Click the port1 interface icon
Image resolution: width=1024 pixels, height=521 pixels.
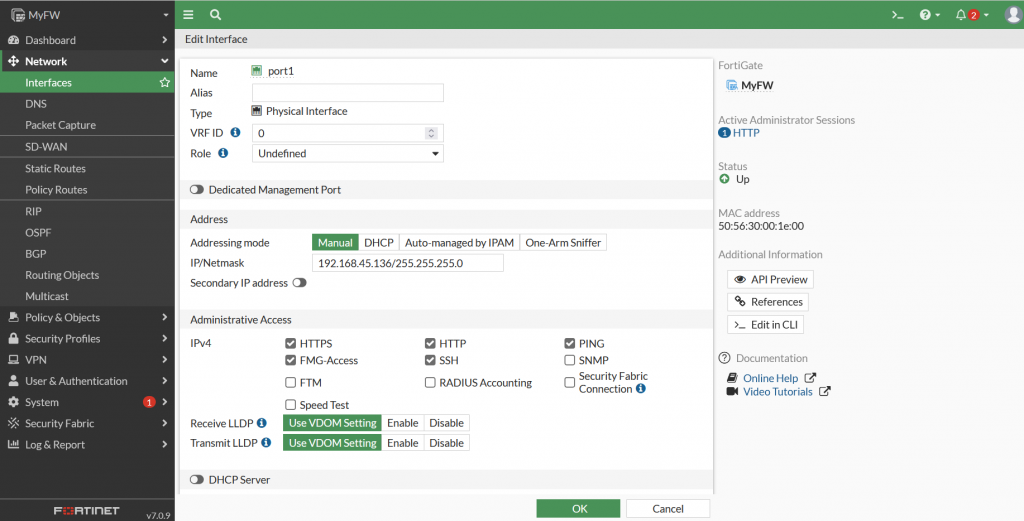click(x=257, y=71)
